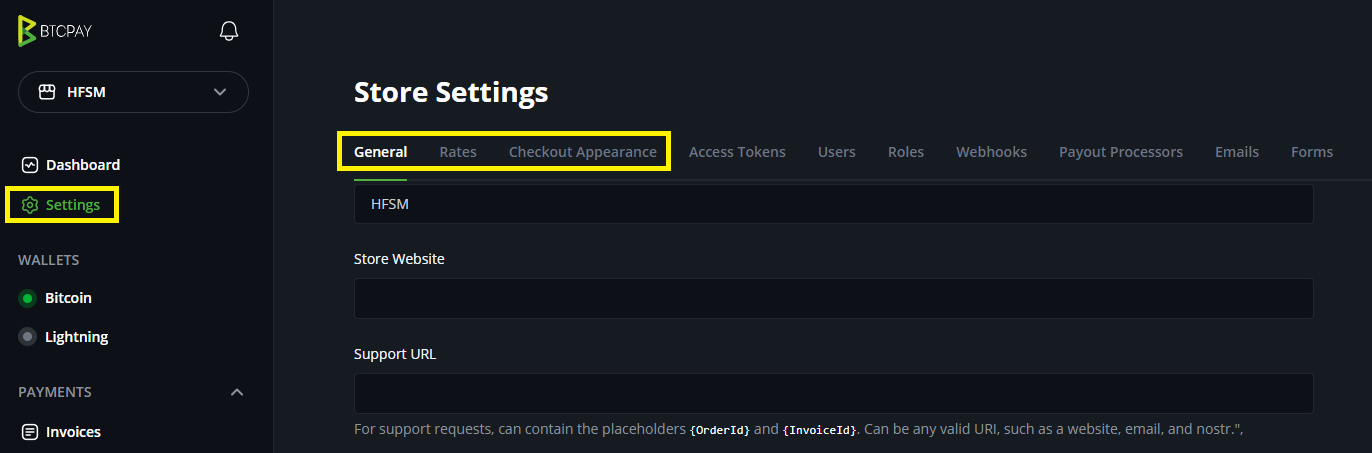Click the Settings gear icon

pos(30,205)
